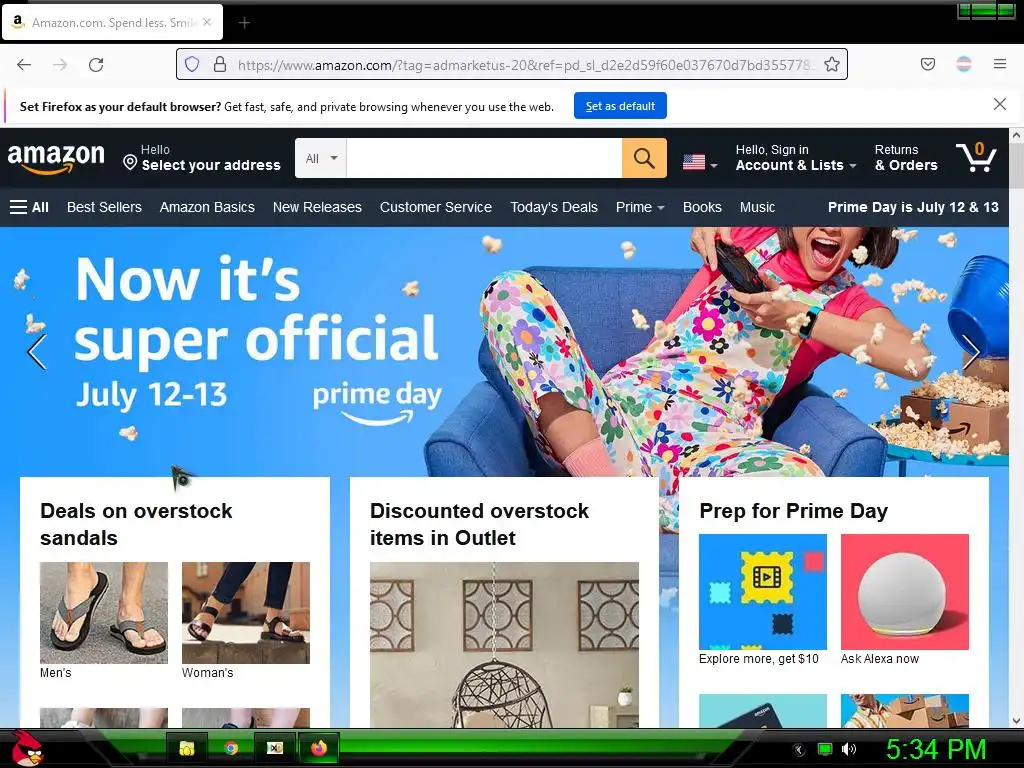This screenshot has width=1024, height=768.
Task: Go back using browser back arrow
Action: pos(24,64)
